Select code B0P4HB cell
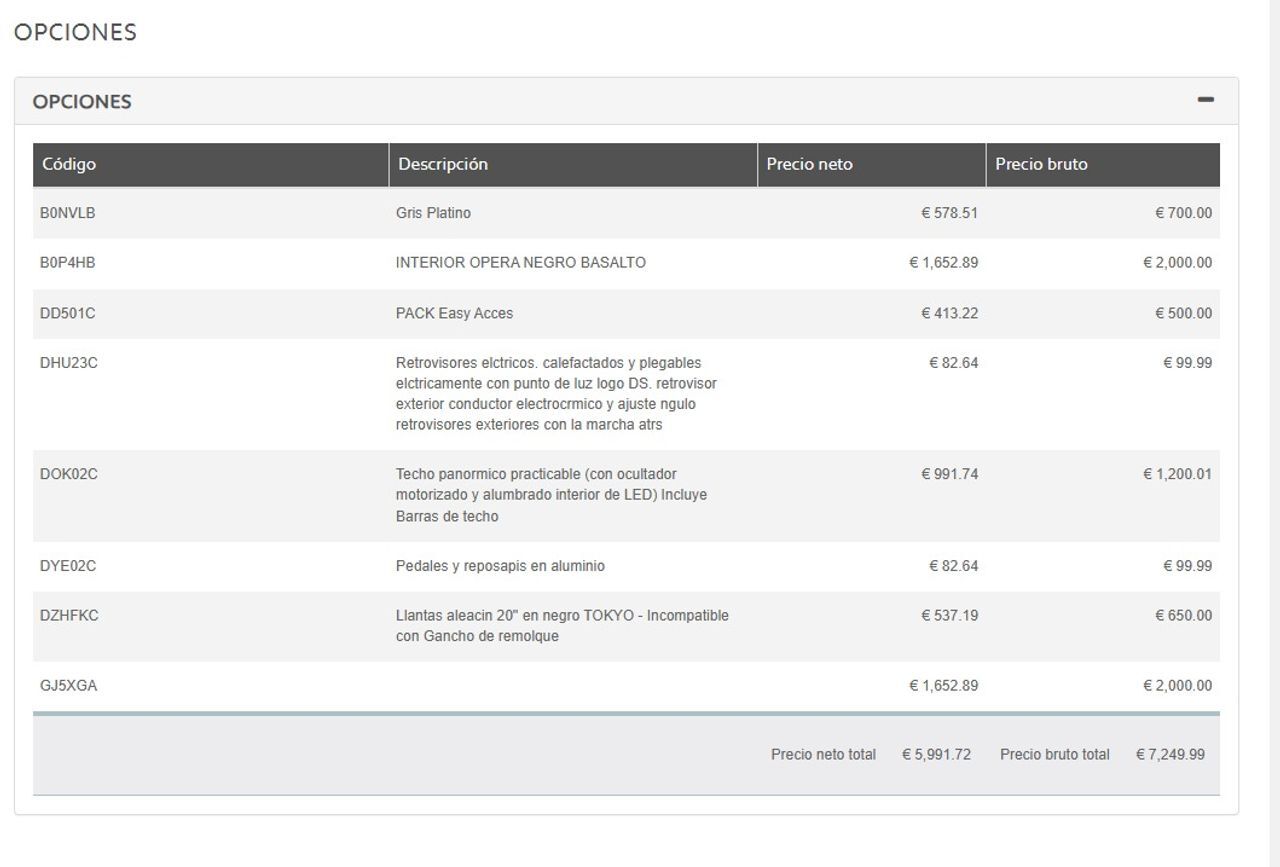1280x867 pixels. coord(68,262)
